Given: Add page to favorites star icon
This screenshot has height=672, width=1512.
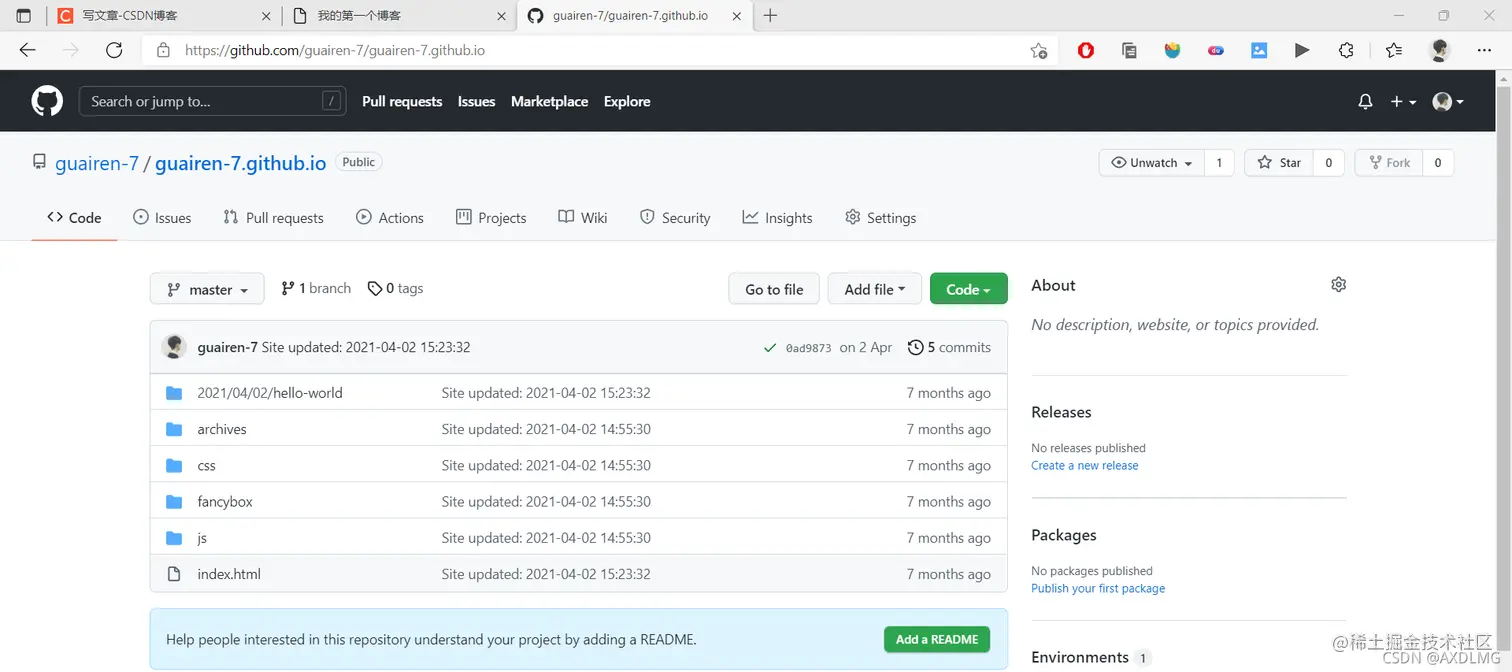Looking at the screenshot, I should (x=1039, y=50).
